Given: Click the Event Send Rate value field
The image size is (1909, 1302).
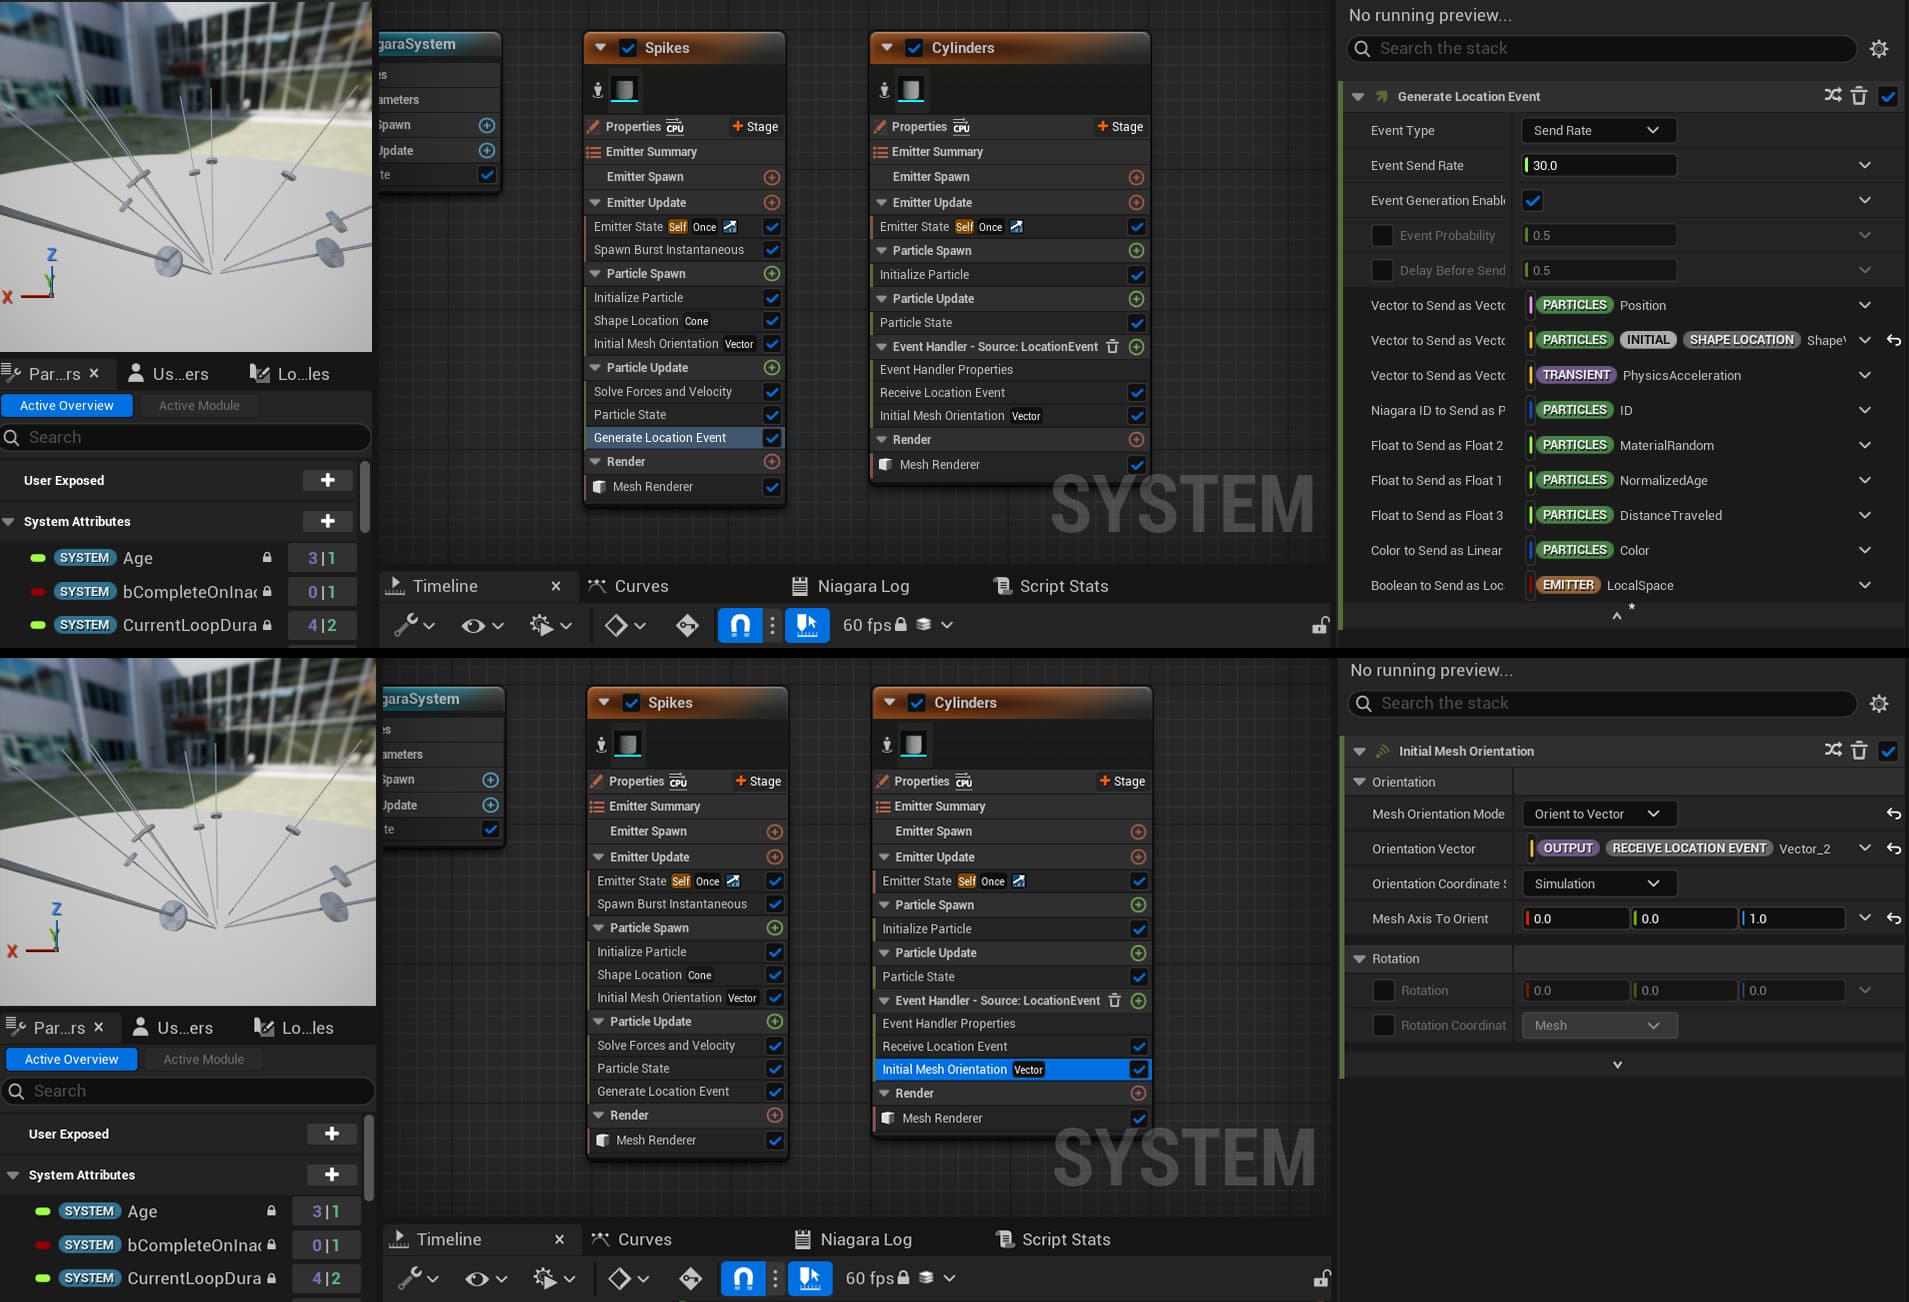Looking at the screenshot, I should (1599, 166).
